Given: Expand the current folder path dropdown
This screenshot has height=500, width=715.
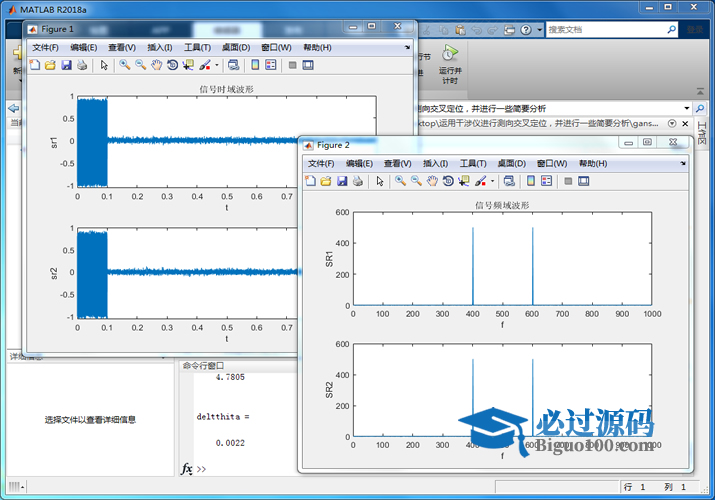Looking at the screenshot, I should pyautogui.click(x=686, y=108).
